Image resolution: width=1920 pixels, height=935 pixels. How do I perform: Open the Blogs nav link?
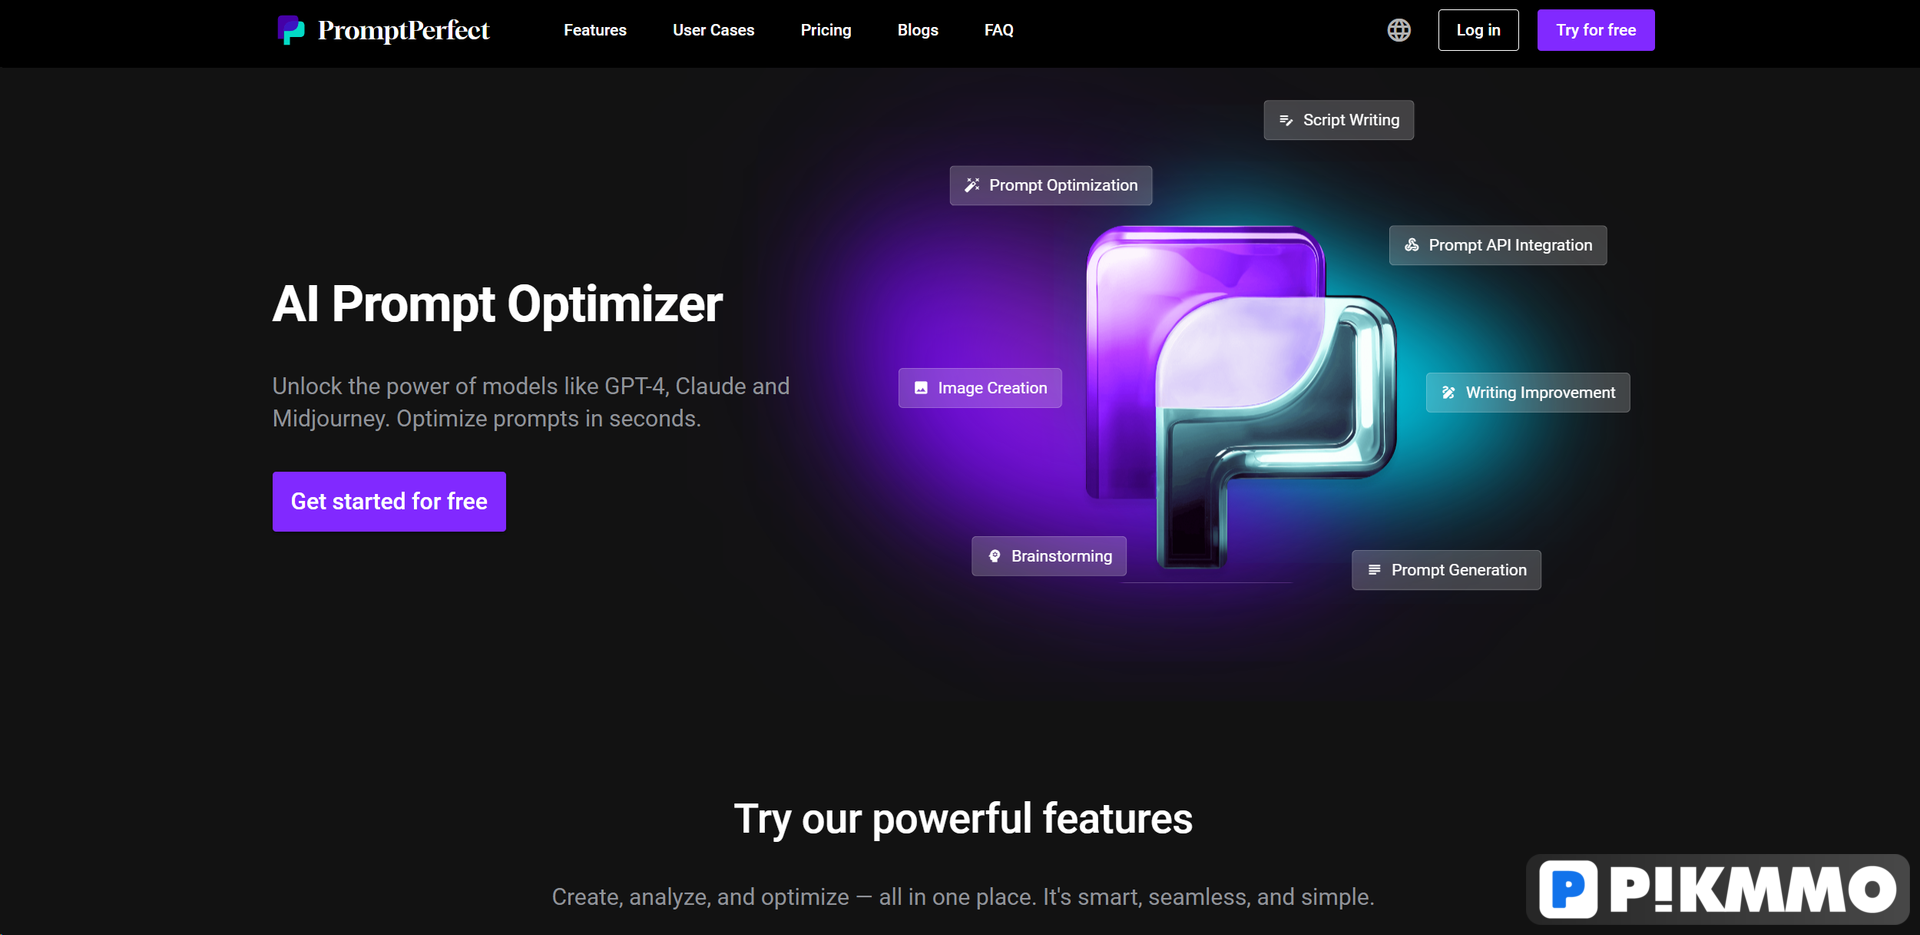click(918, 30)
